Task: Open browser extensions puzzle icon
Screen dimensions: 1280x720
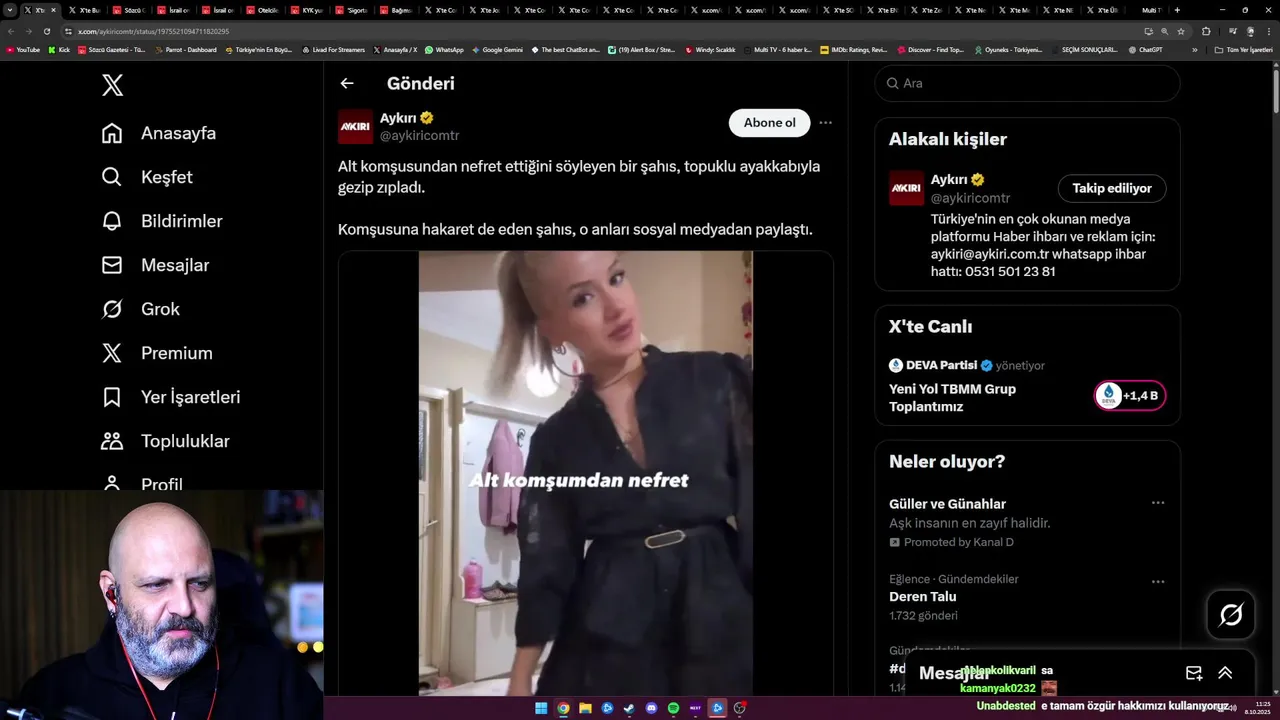Action: click(x=1206, y=31)
